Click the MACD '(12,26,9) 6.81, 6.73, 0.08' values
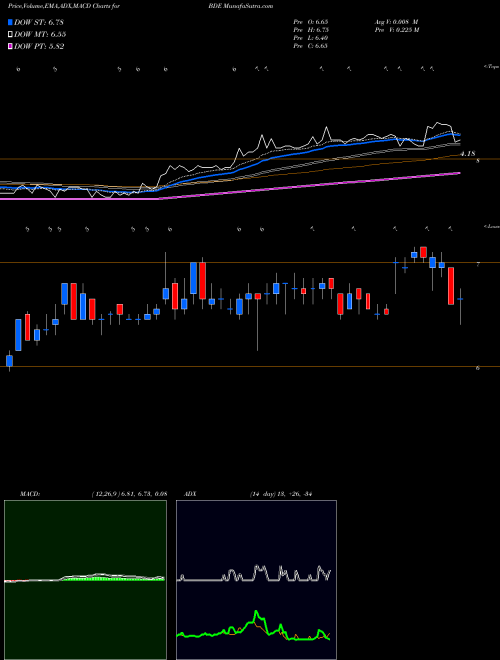This screenshot has height=660, width=500. click(129, 494)
